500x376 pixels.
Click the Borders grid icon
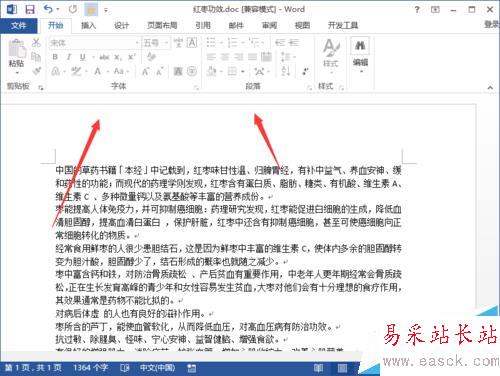(232, 71)
